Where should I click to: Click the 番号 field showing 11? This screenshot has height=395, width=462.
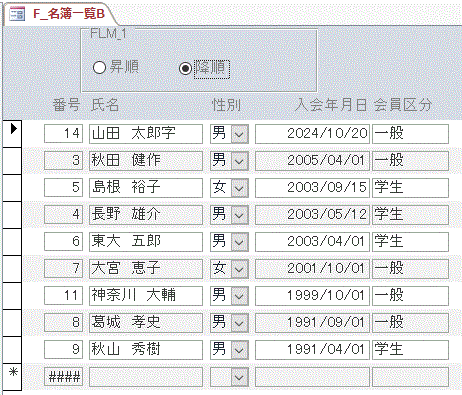point(63,296)
